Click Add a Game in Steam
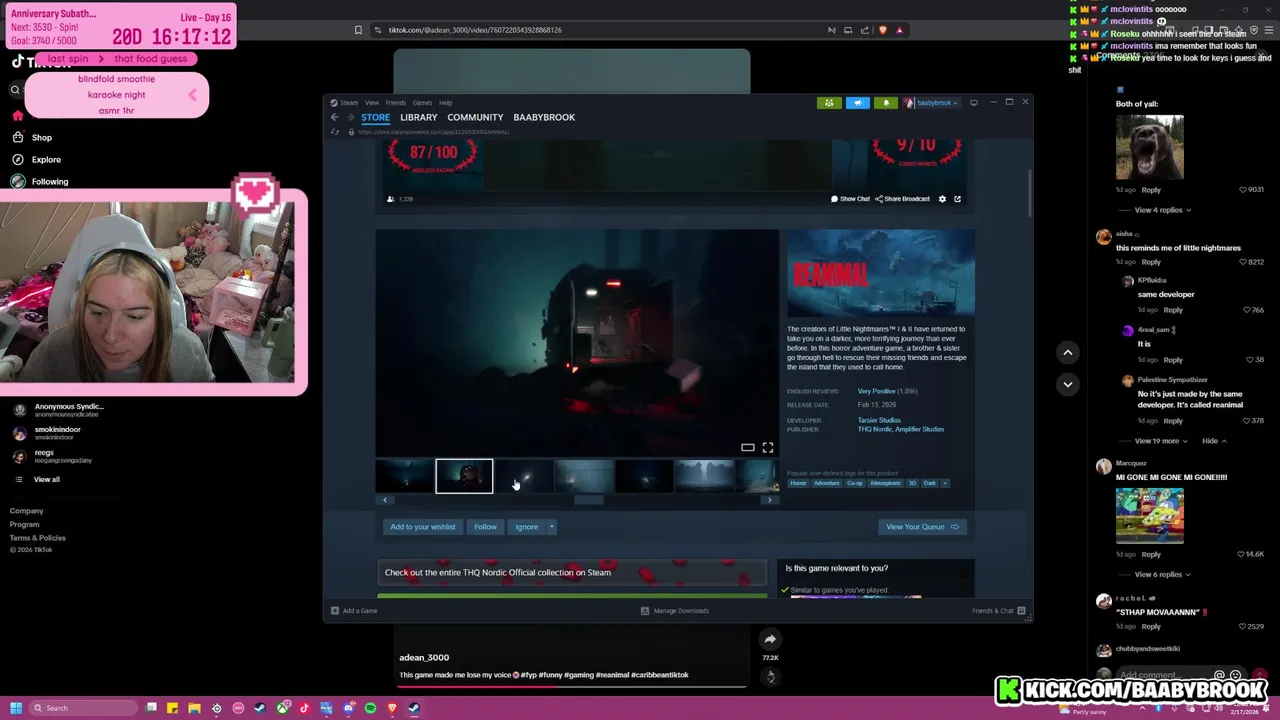This screenshot has width=1280, height=720. 354,611
